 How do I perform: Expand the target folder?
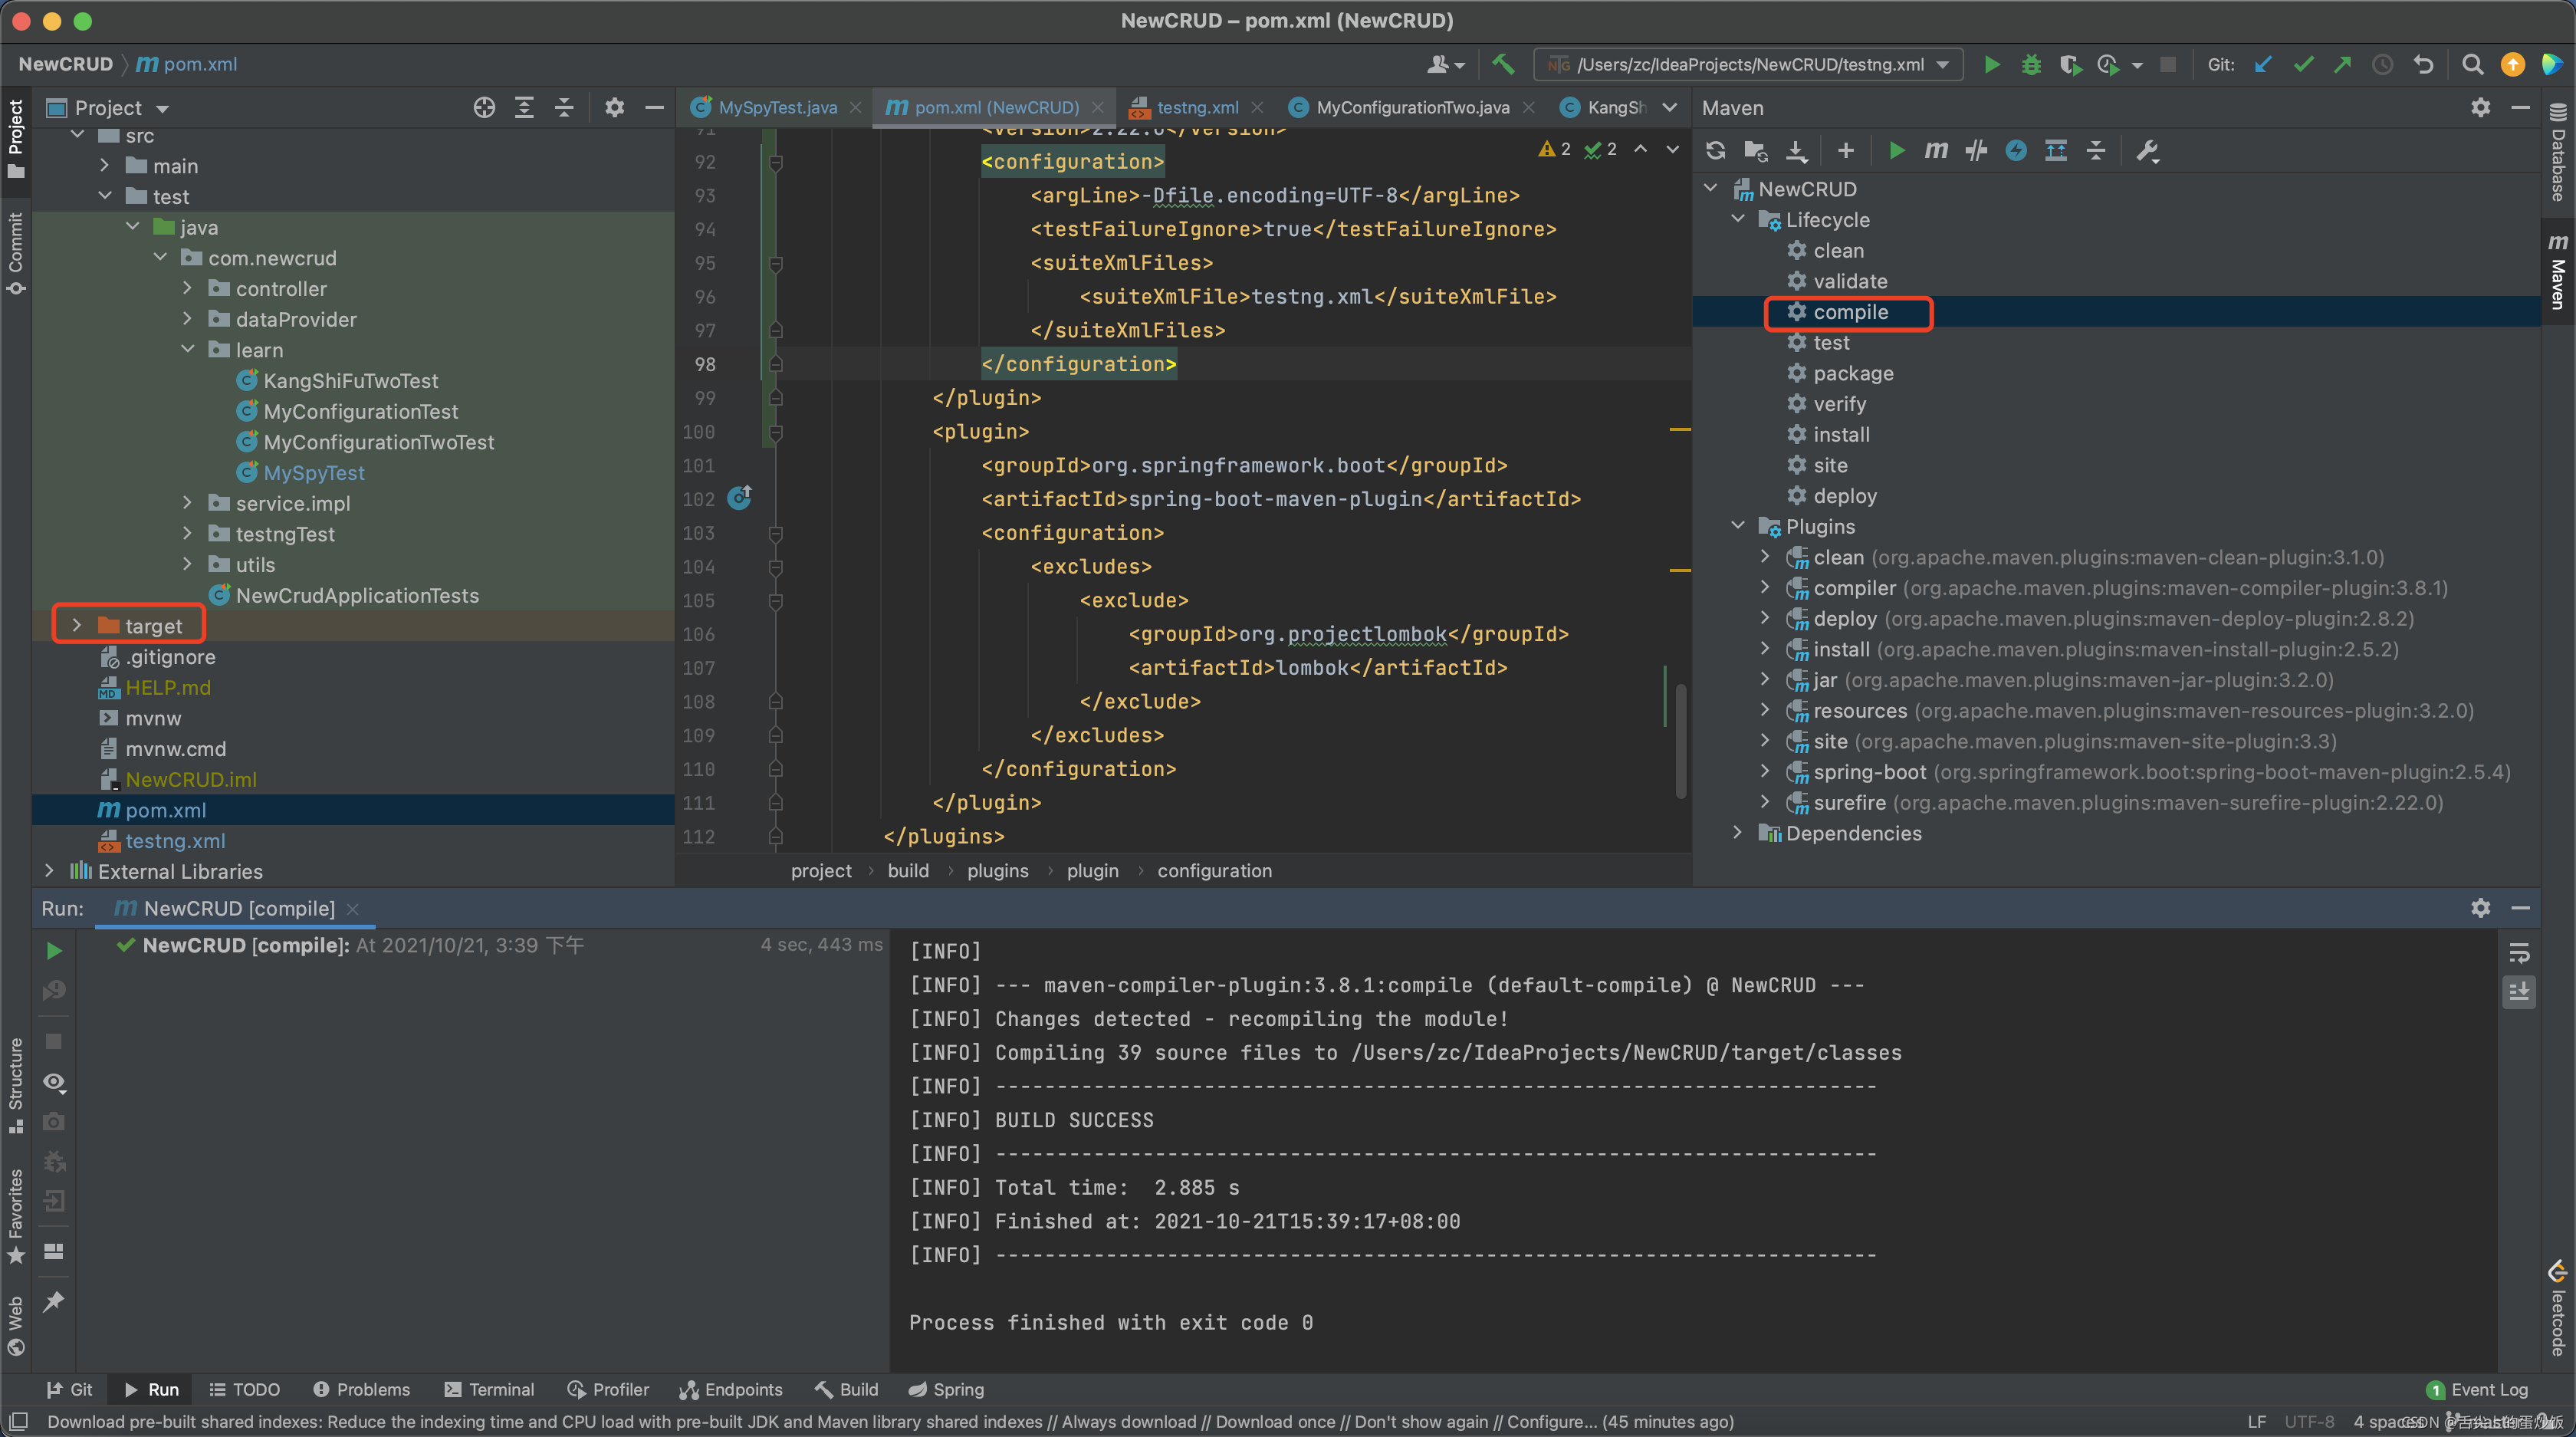coord(77,626)
